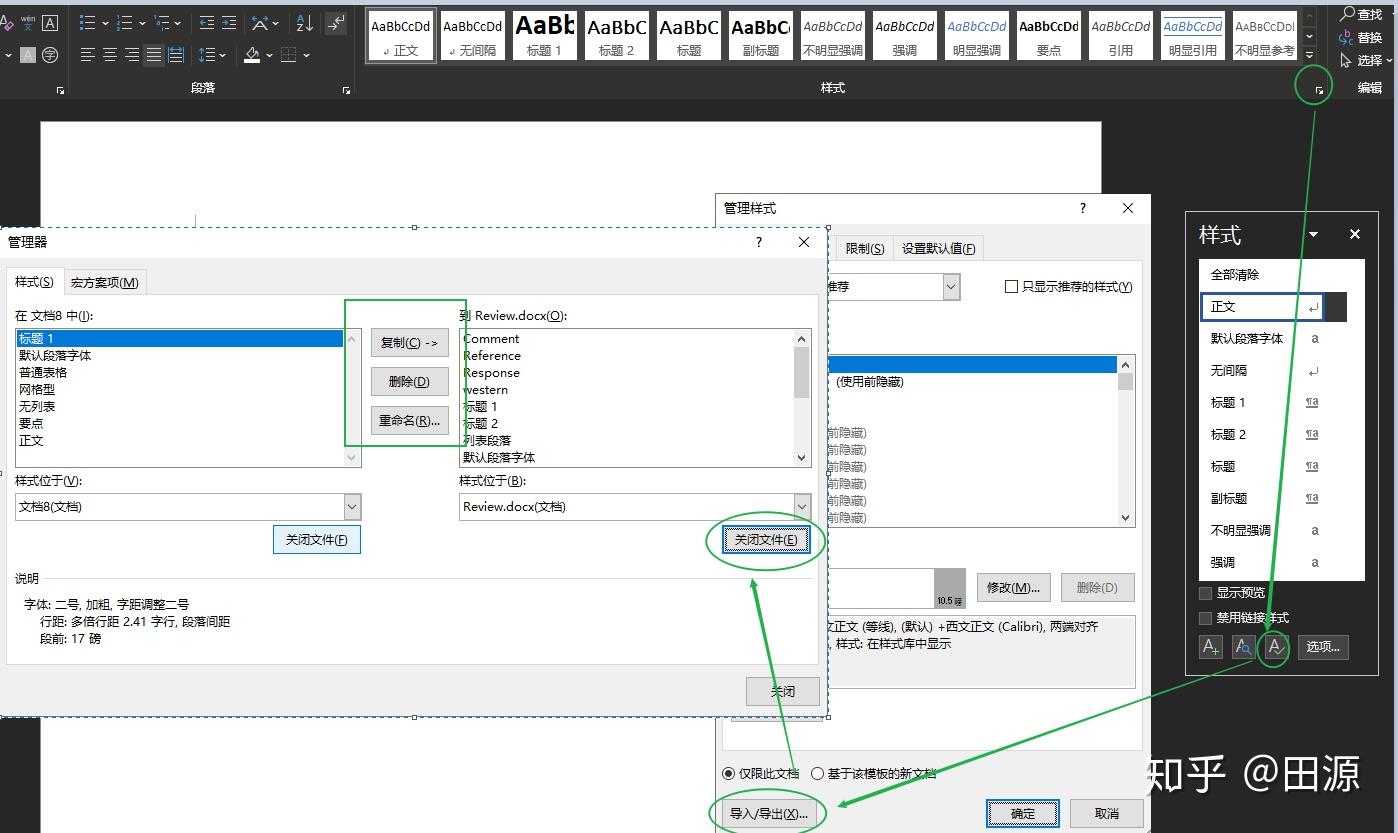Click the enclosed character icon
The height and width of the screenshot is (833, 1398).
tap(50, 55)
